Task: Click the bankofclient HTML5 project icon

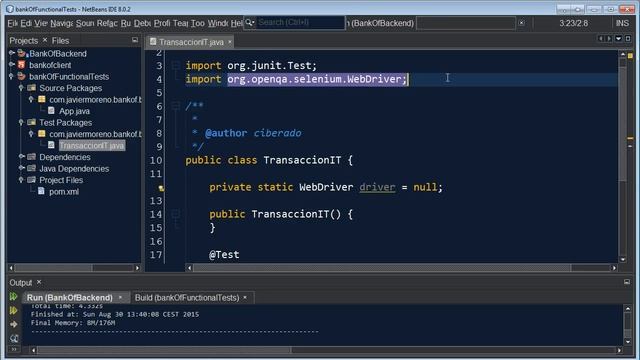Action: (x=22, y=65)
